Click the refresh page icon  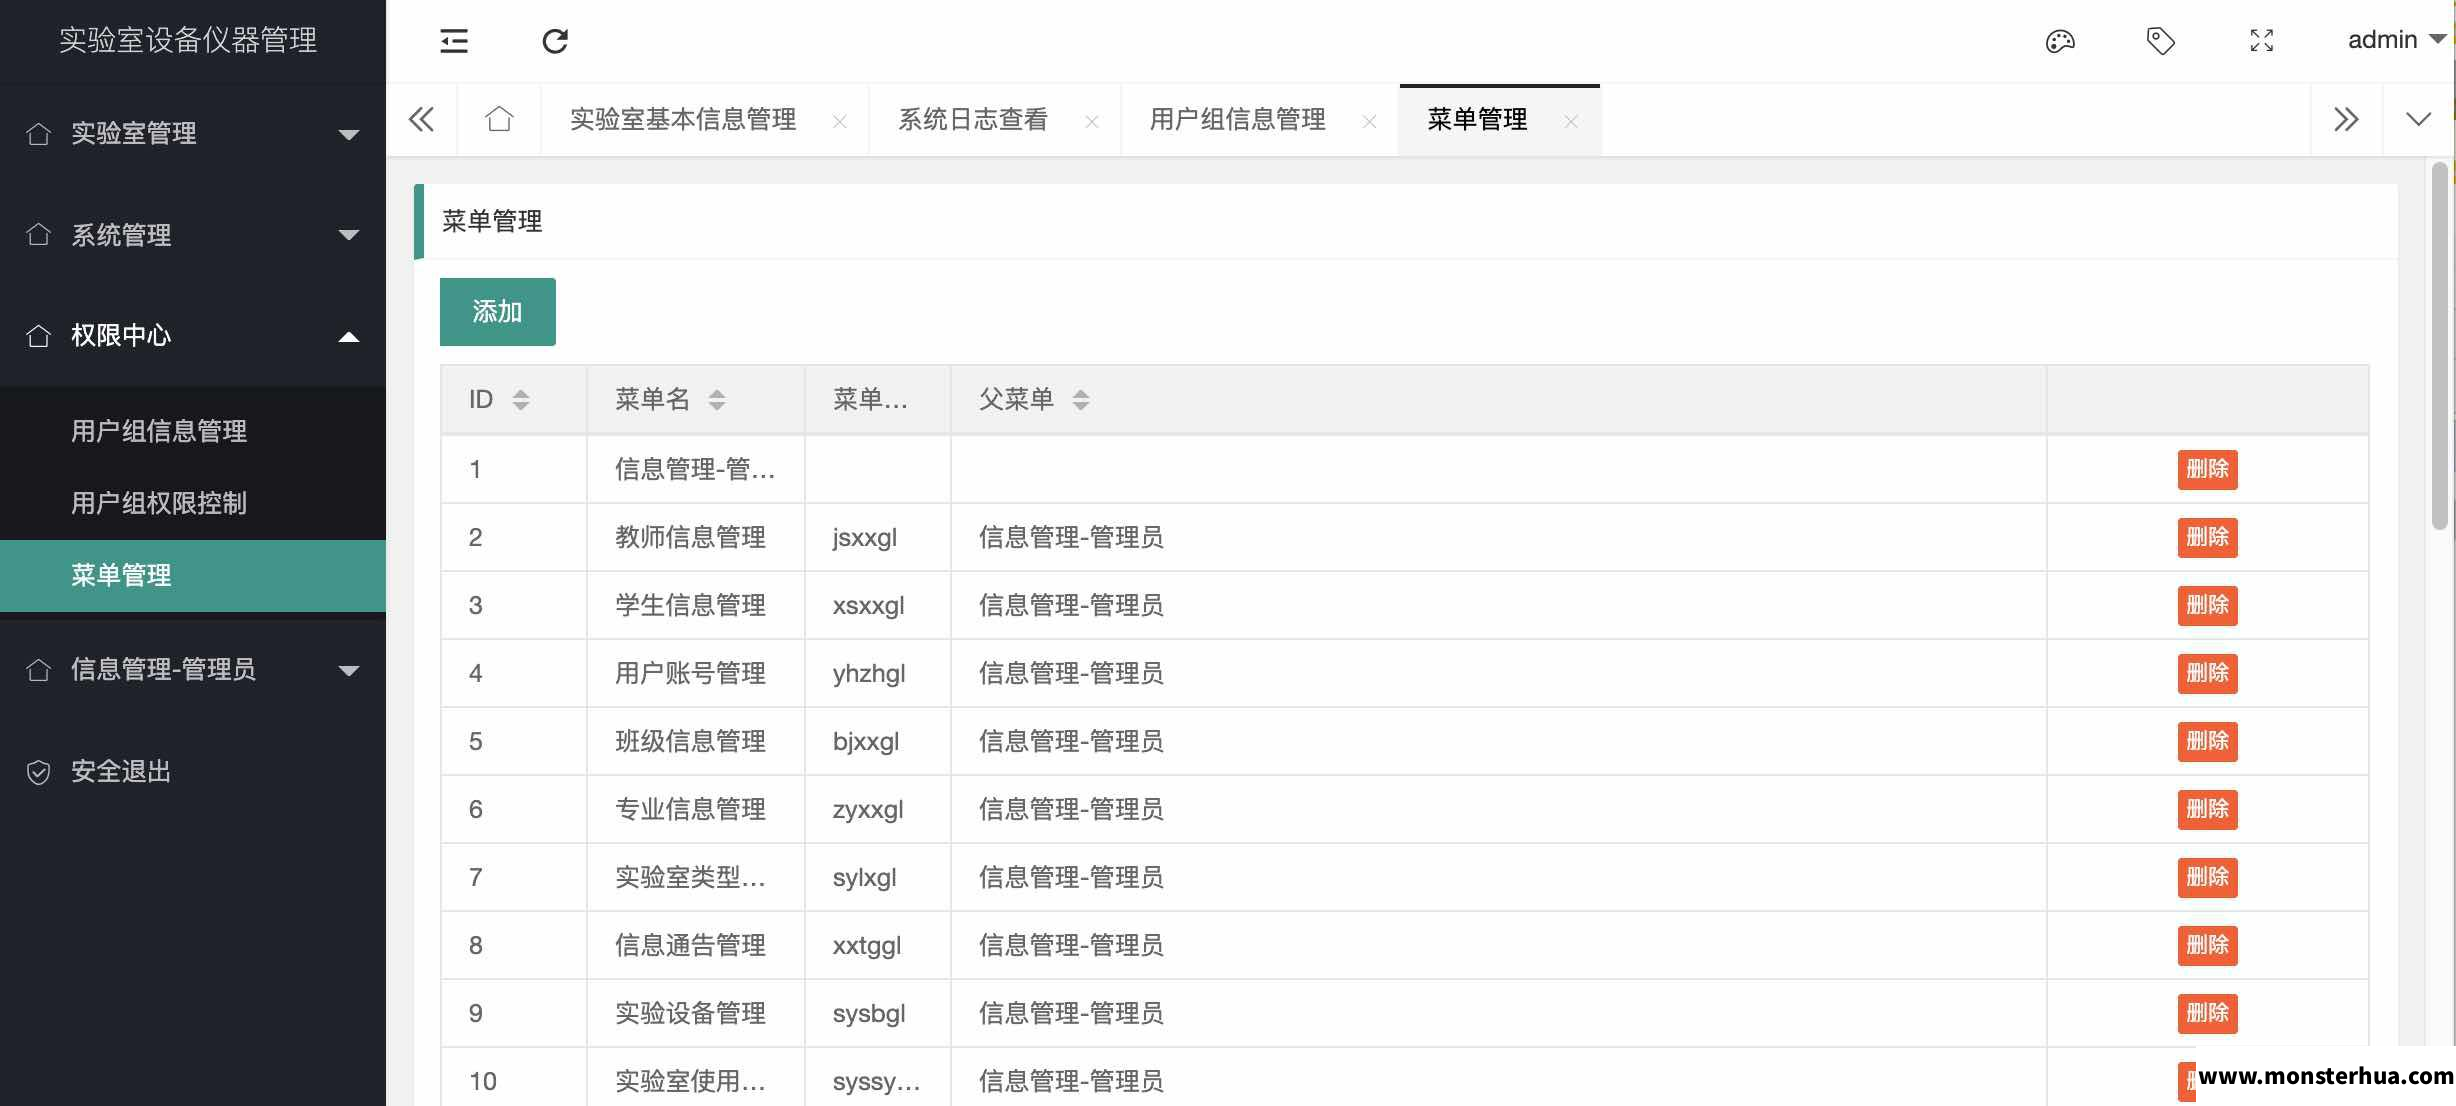[x=555, y=41]
